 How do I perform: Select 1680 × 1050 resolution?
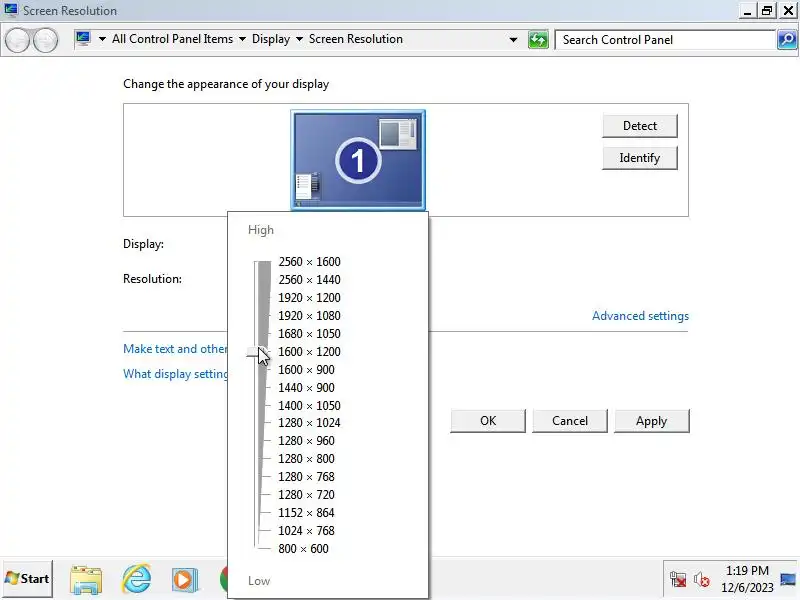(x=309, y=334)
